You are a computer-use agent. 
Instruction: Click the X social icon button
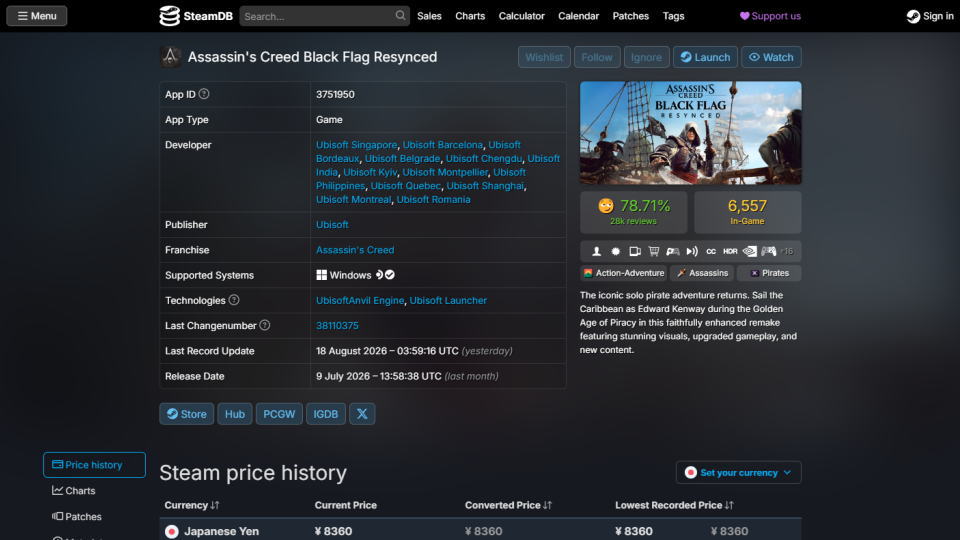(362, 414)
